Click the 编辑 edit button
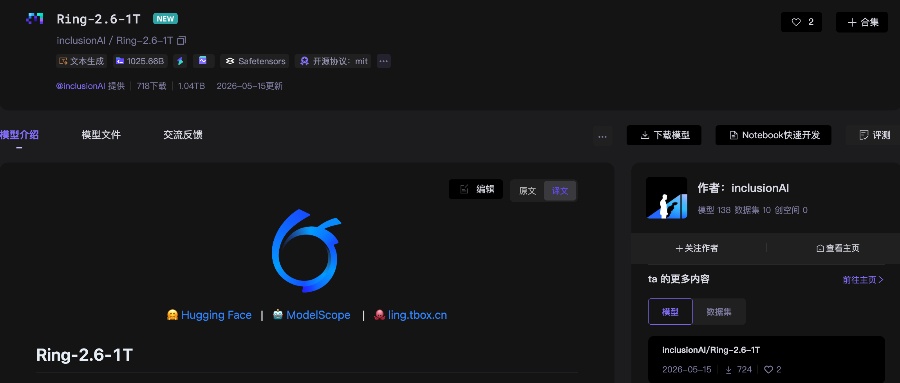This screenshot has width=900, height=383. tap(476, 189)
